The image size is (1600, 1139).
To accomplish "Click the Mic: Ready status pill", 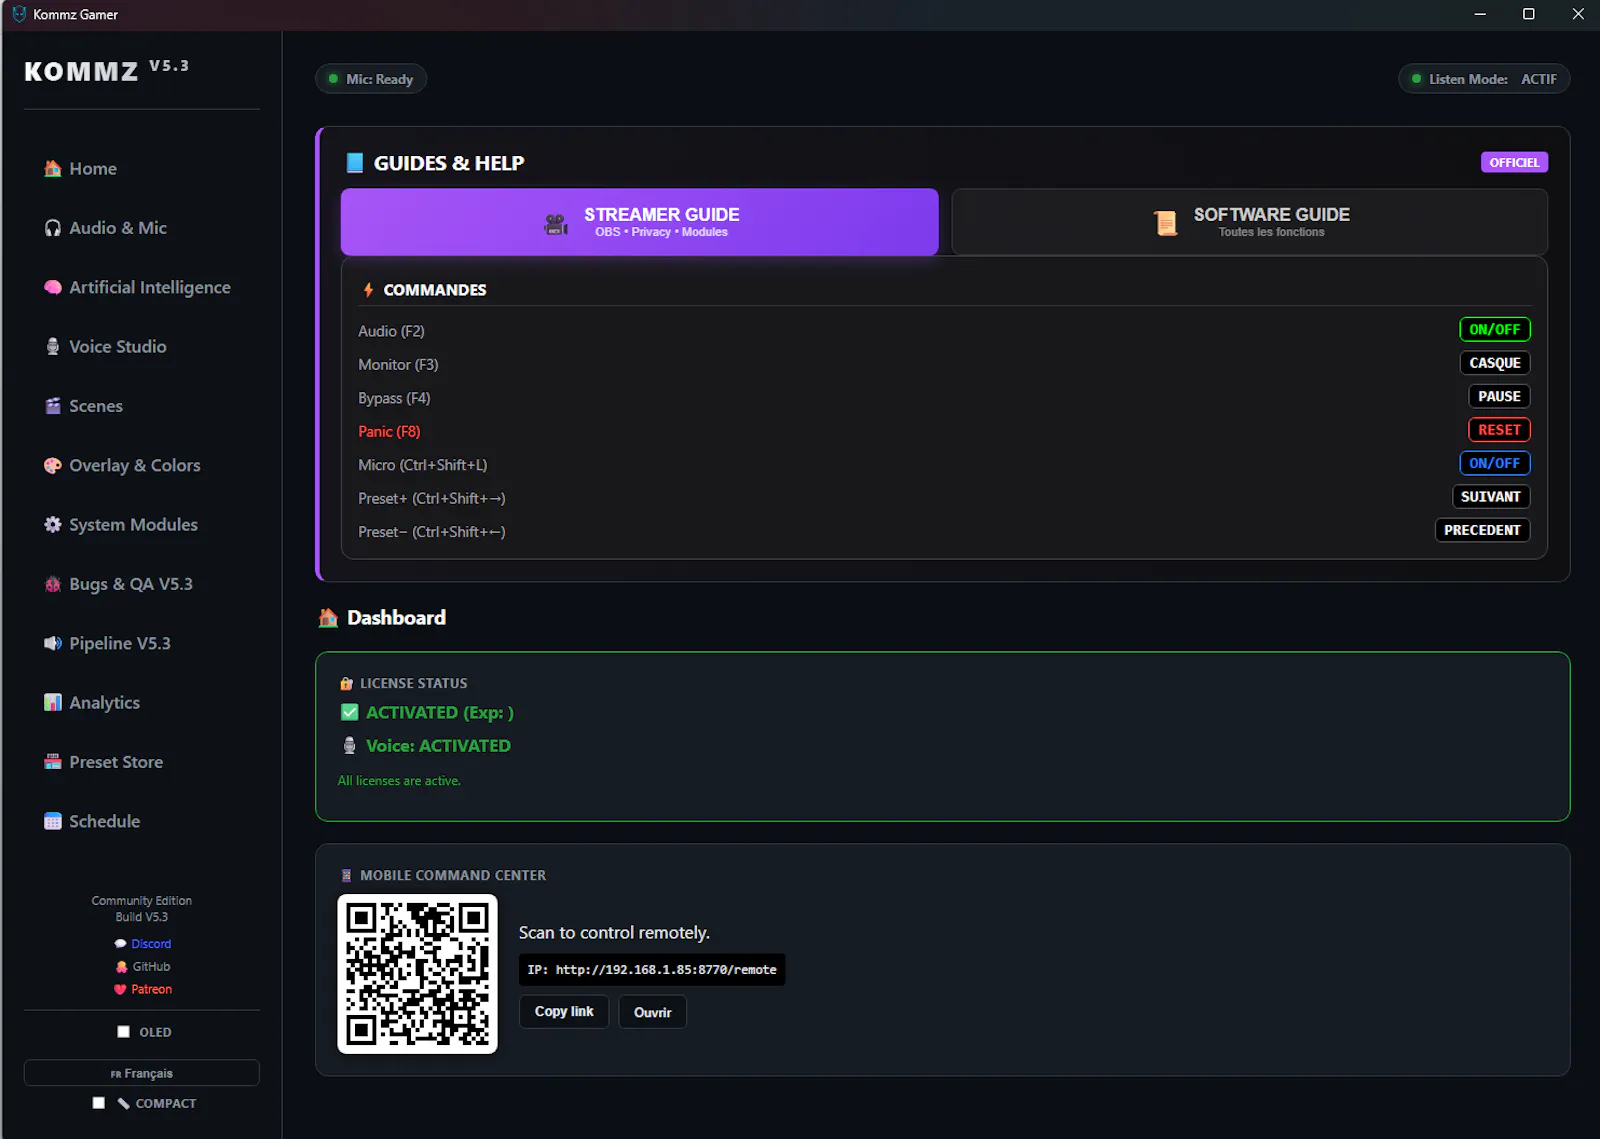I will [371, 79].
